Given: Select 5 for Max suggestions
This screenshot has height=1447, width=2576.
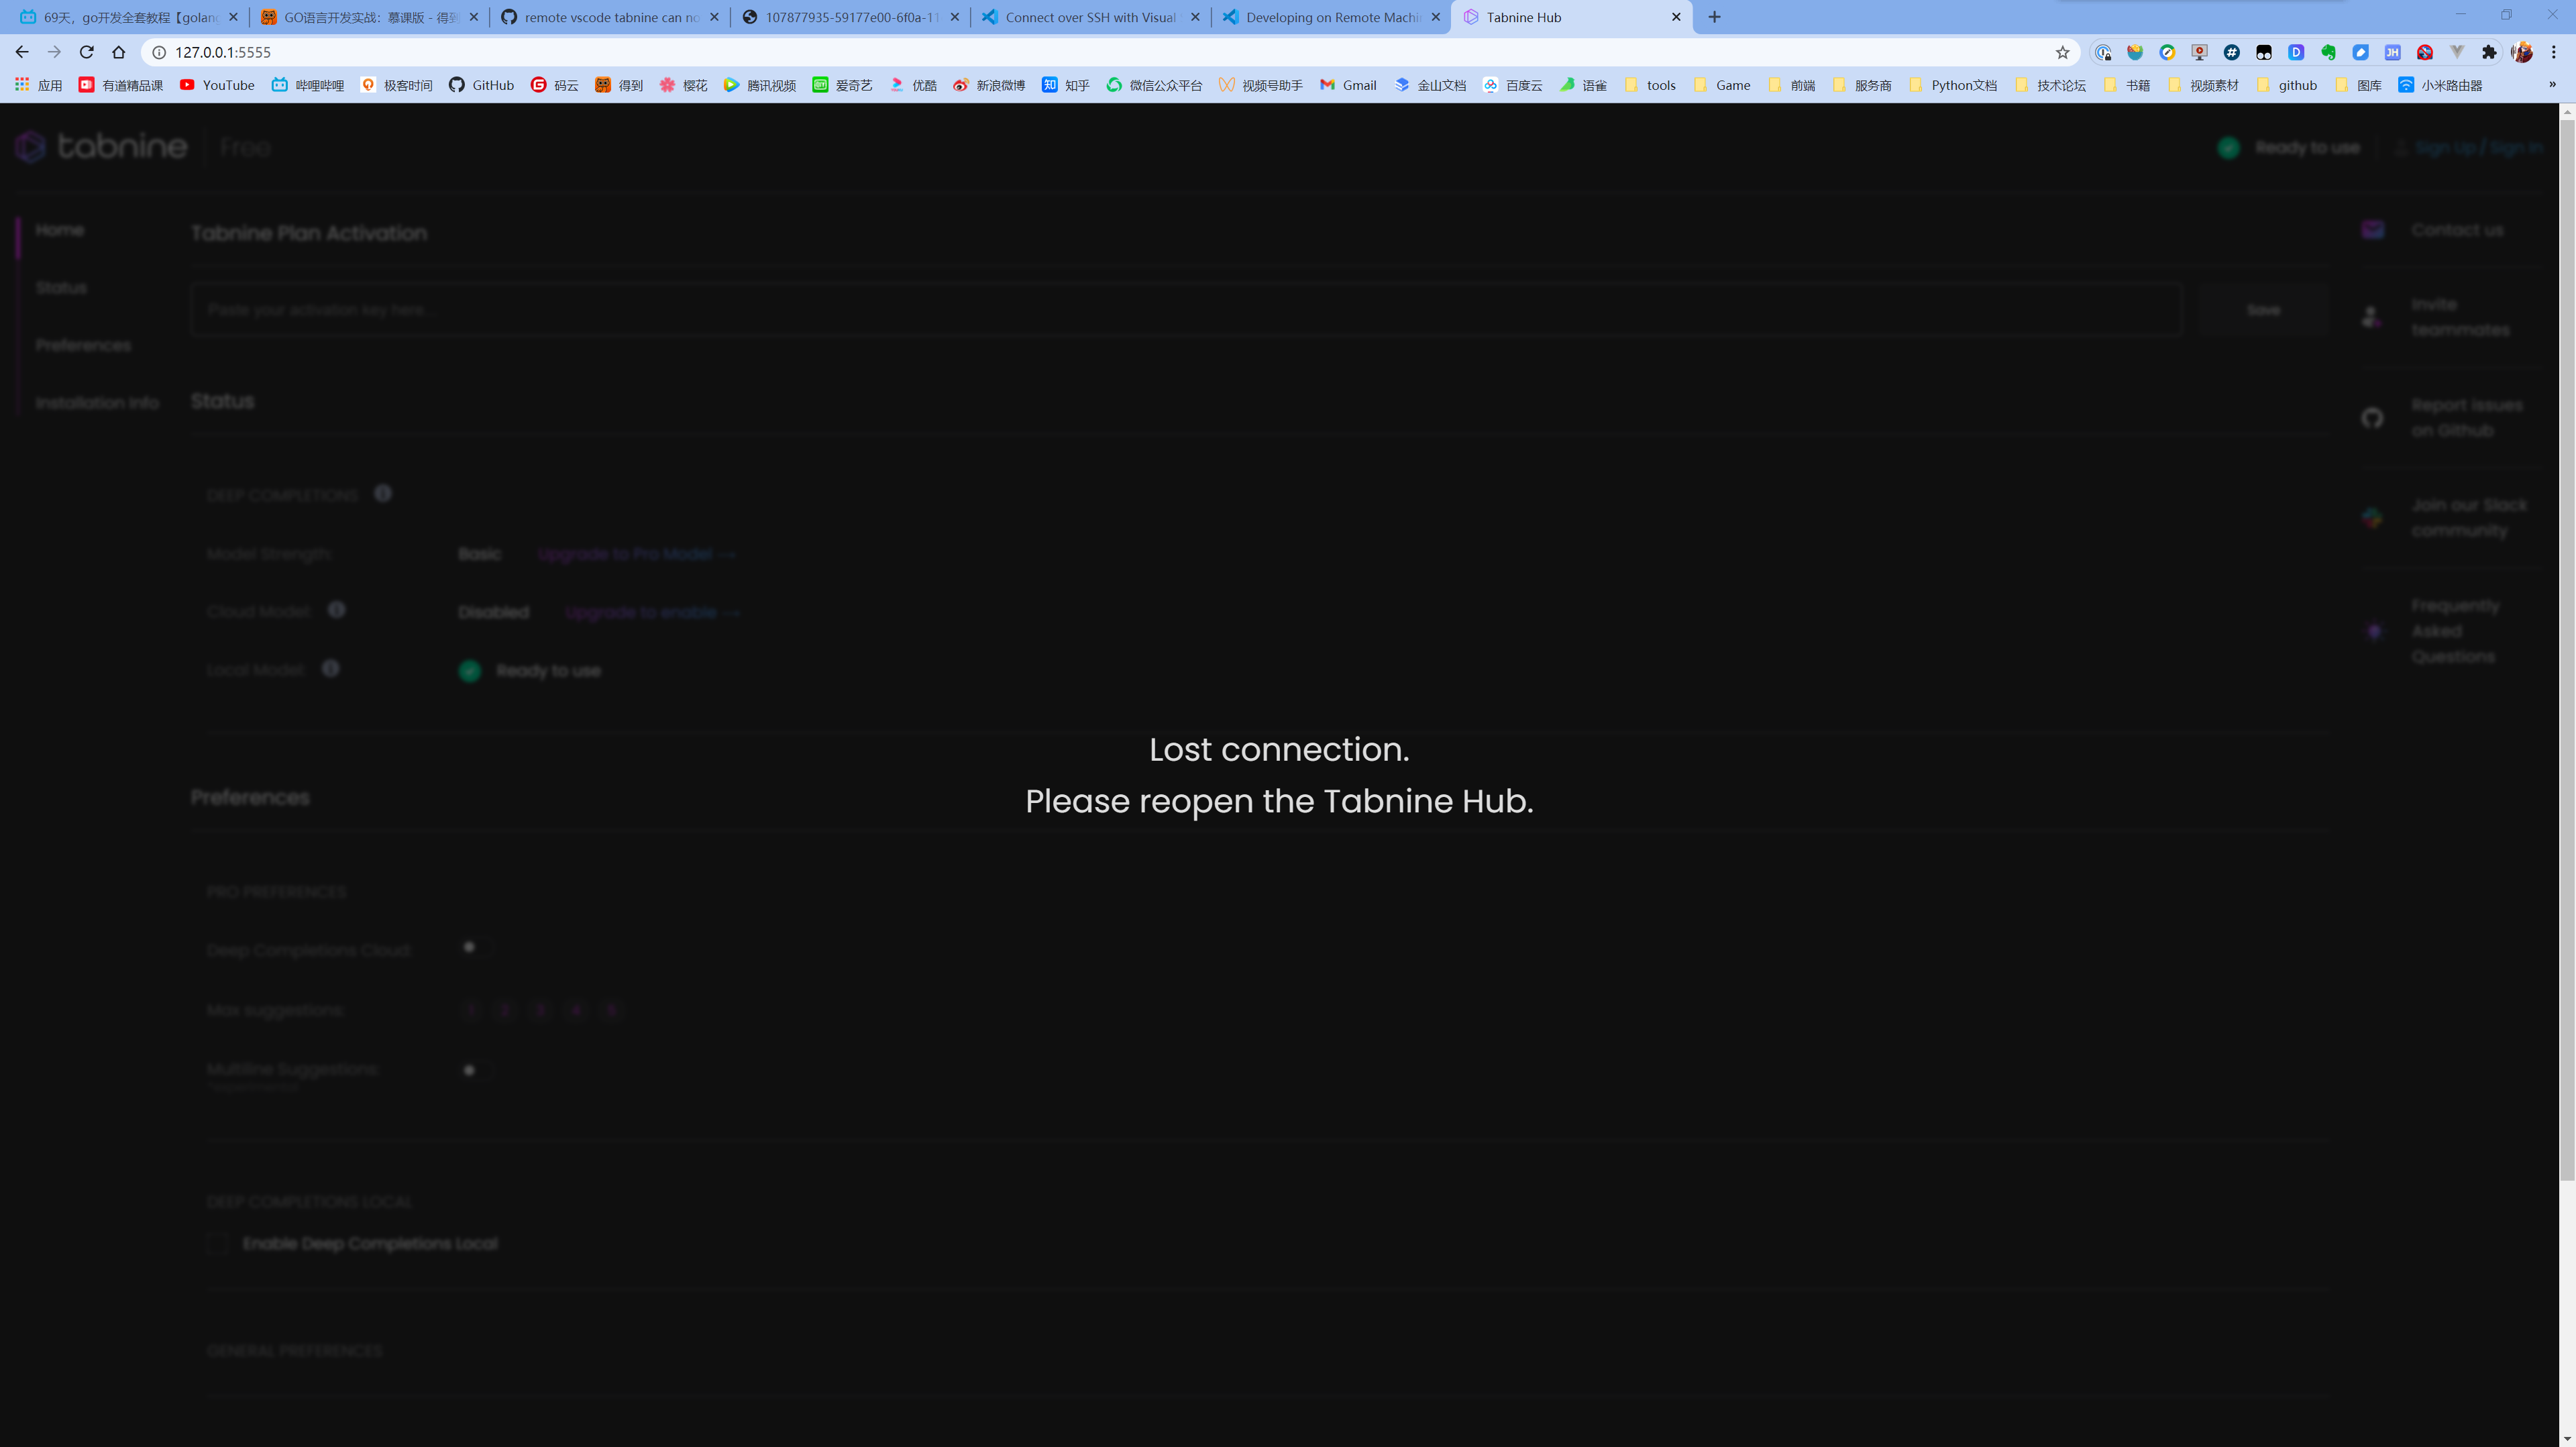Looking at the screenshot, I should click(611, 1010).
